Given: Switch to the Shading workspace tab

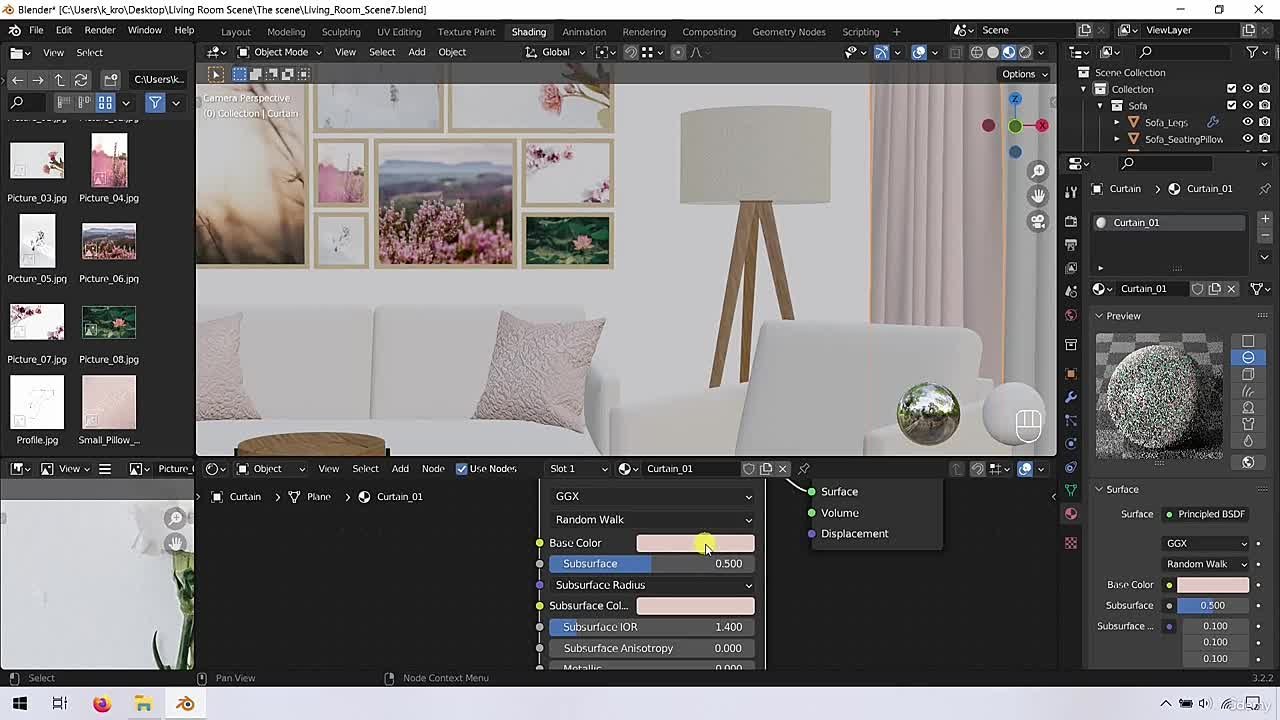Looking at the screenshot, I should 529,31.
